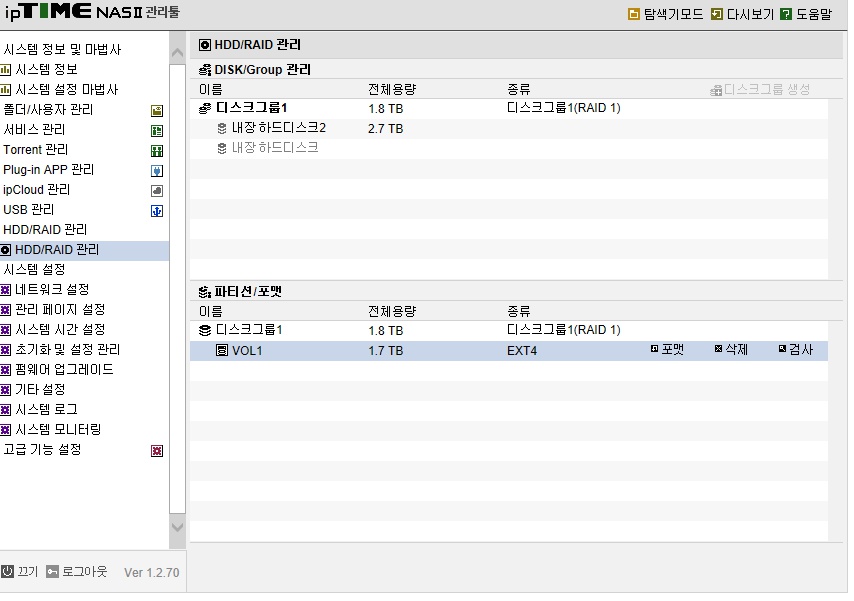Open 탐색기모드 in the top bar
Screen dimensions: 854x601
pos(666,14)
